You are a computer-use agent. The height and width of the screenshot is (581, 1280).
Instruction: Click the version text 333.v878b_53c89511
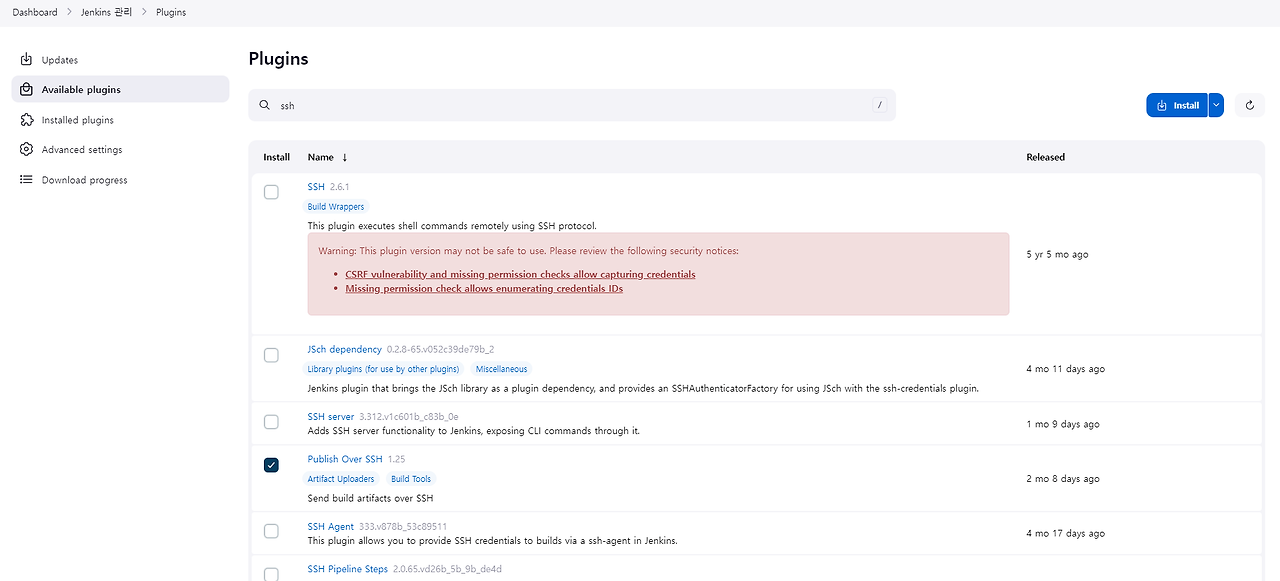click(403, 526)
